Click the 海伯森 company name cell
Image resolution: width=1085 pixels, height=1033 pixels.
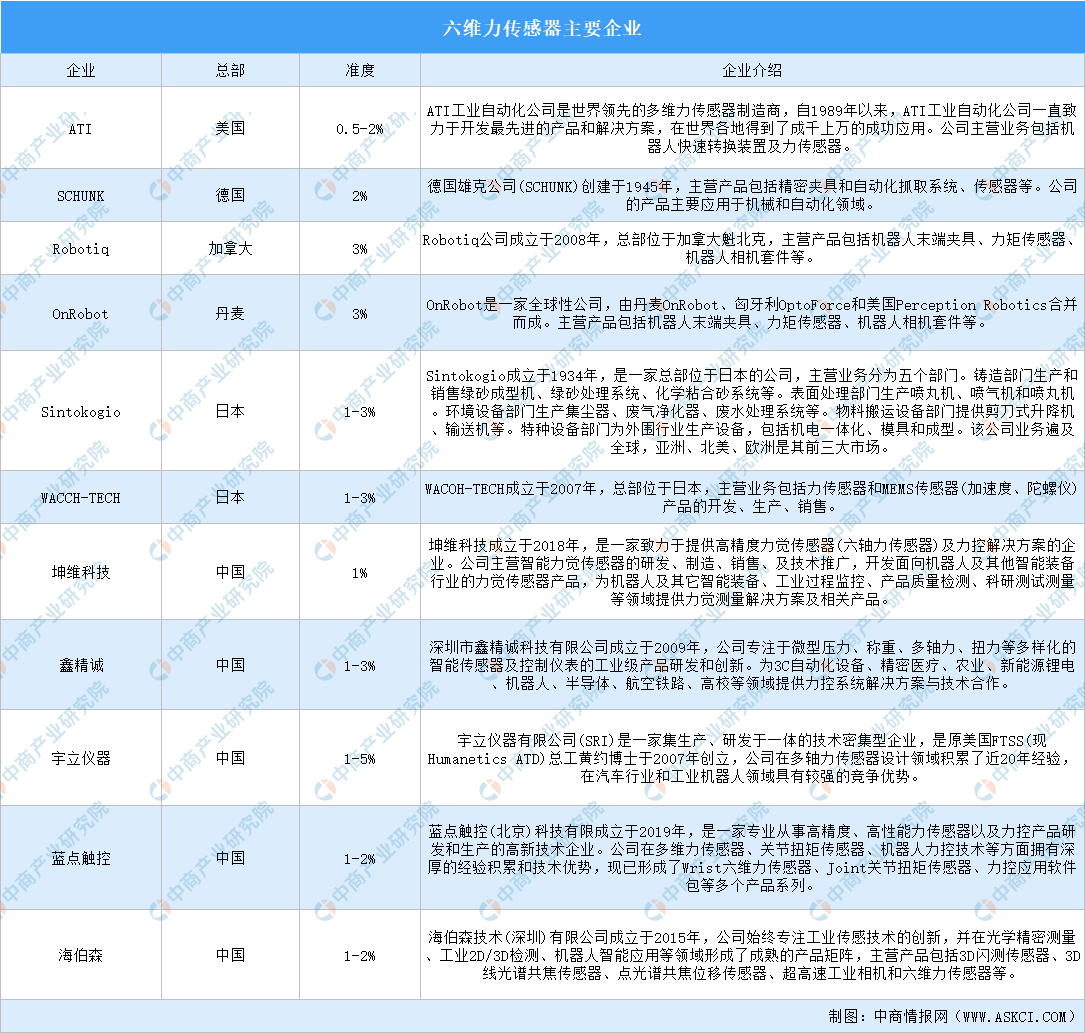click(x=81, y=955)
